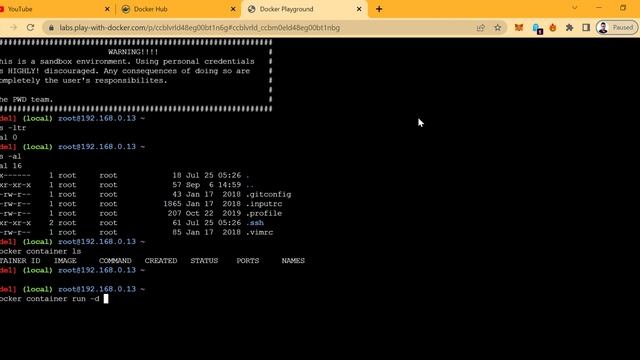Click the terminal cursor after 'run -d'
The image size is (640, 360).
106,299
